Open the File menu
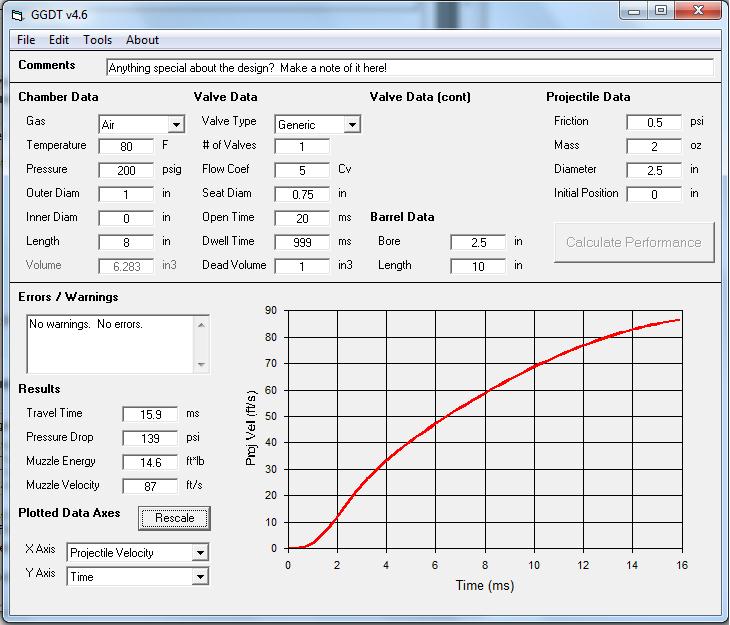Image resolution: width=730 pixels, height=625 pixels. tap(26, 40)
